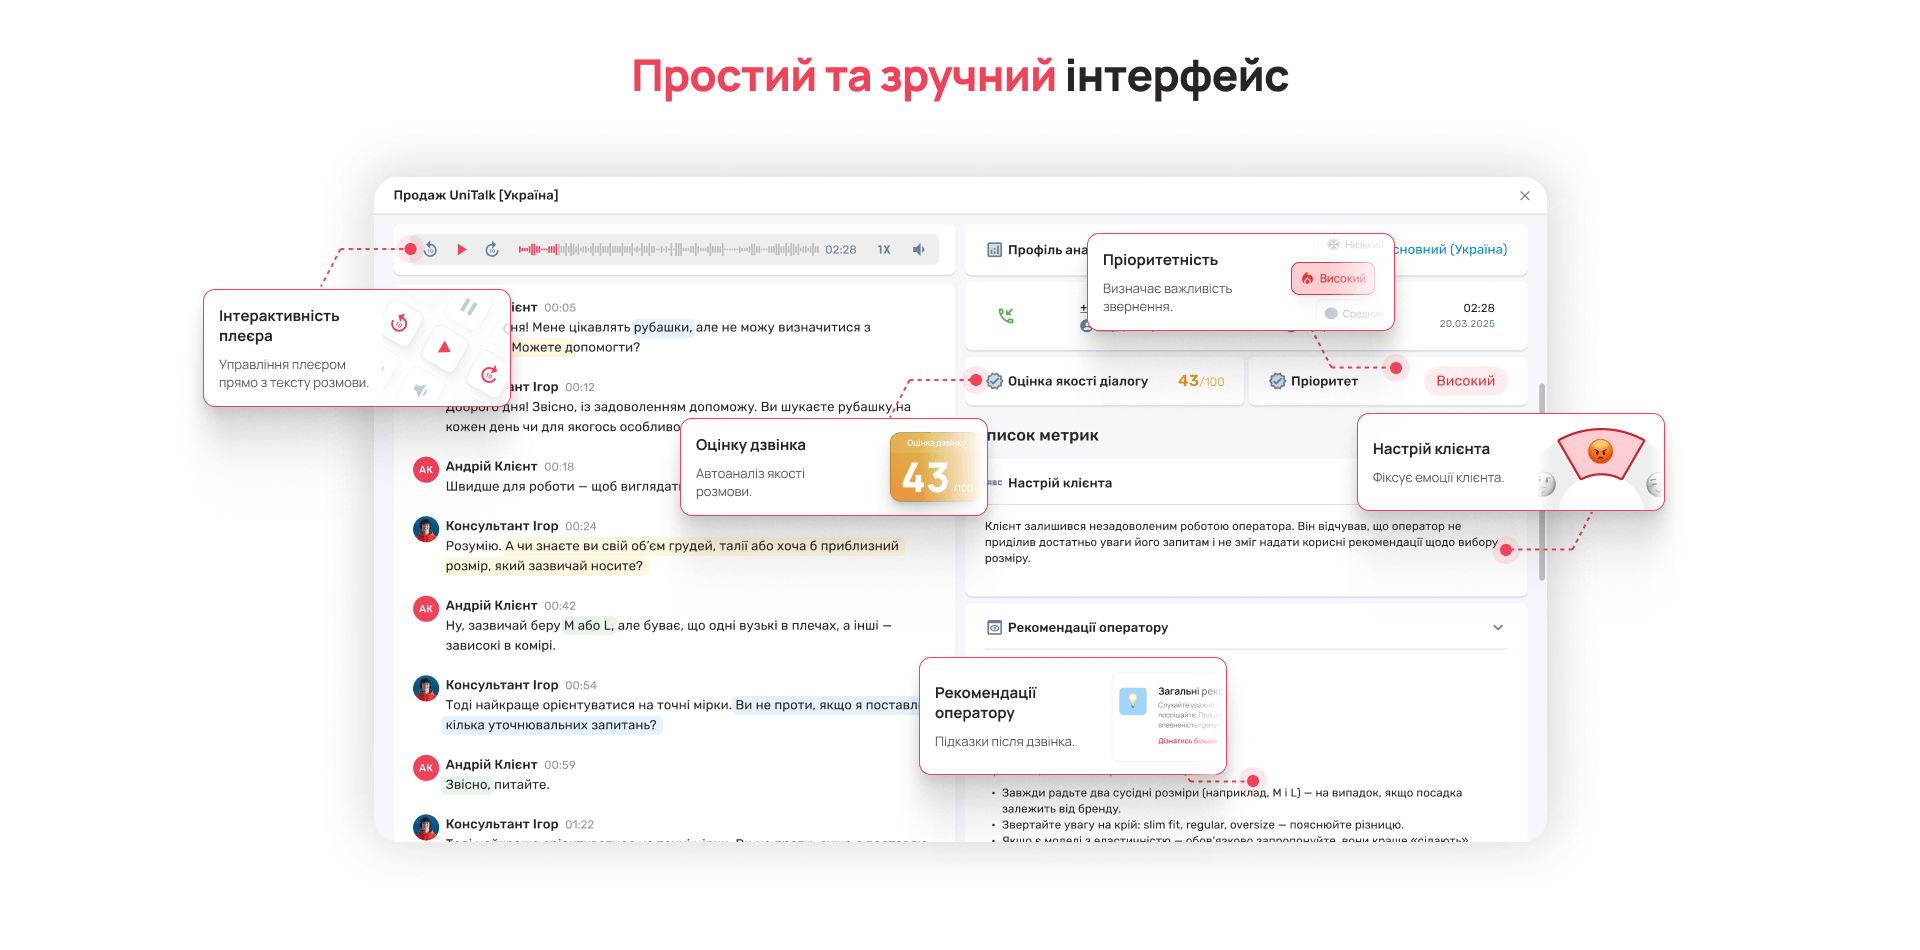Click the angry emoji in mood gauge

click(x=1600, y=452)
